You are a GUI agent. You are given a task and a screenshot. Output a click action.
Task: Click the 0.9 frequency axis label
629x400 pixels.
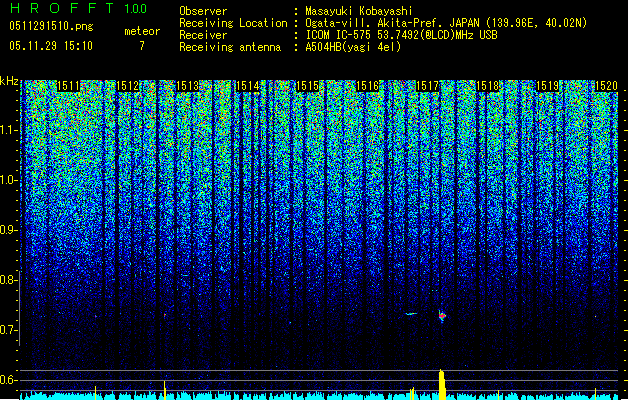tap(9, 230)
